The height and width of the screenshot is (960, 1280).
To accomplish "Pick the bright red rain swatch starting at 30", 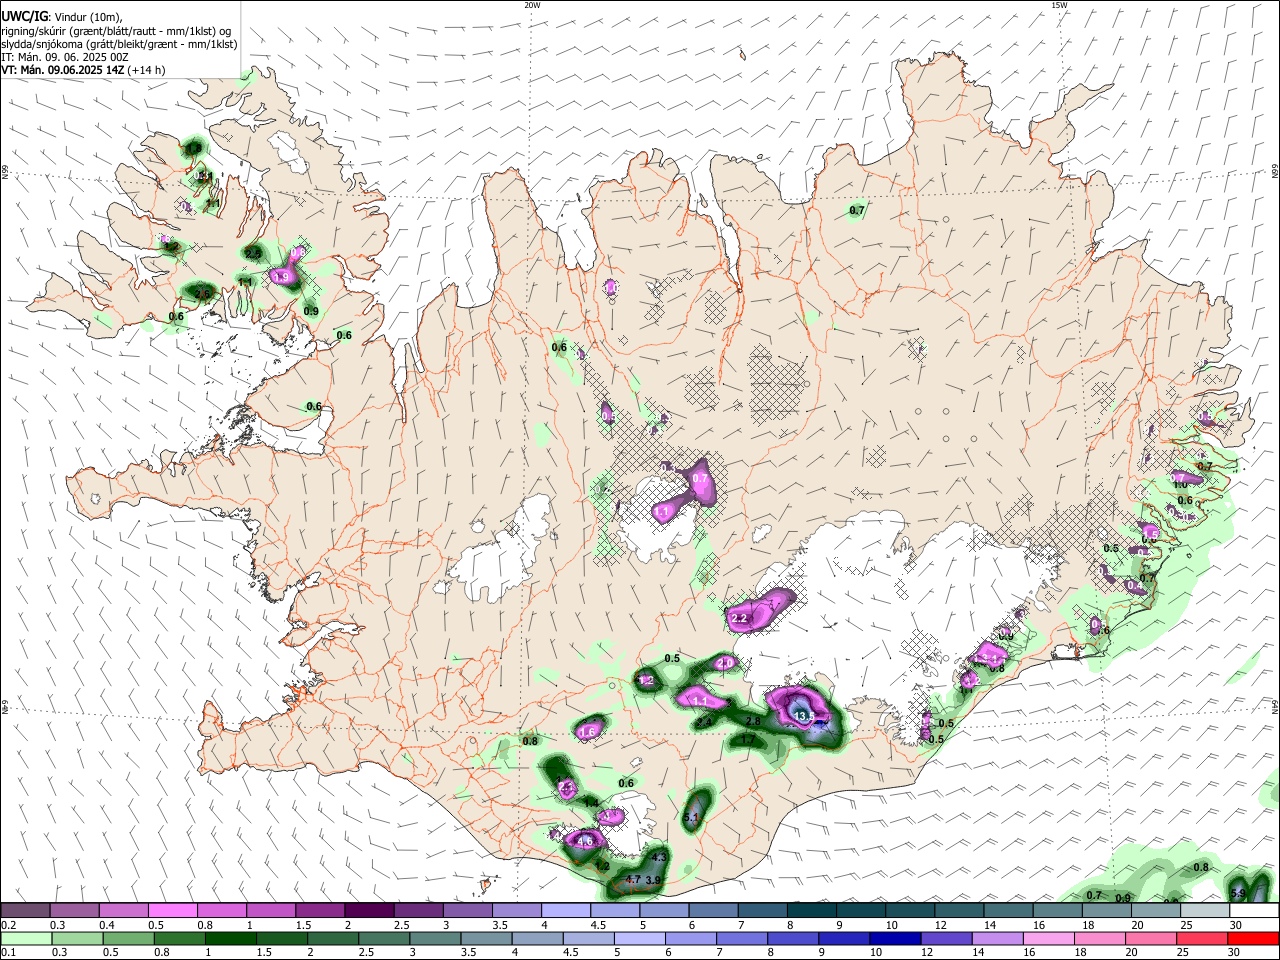I will [1253, 938].
